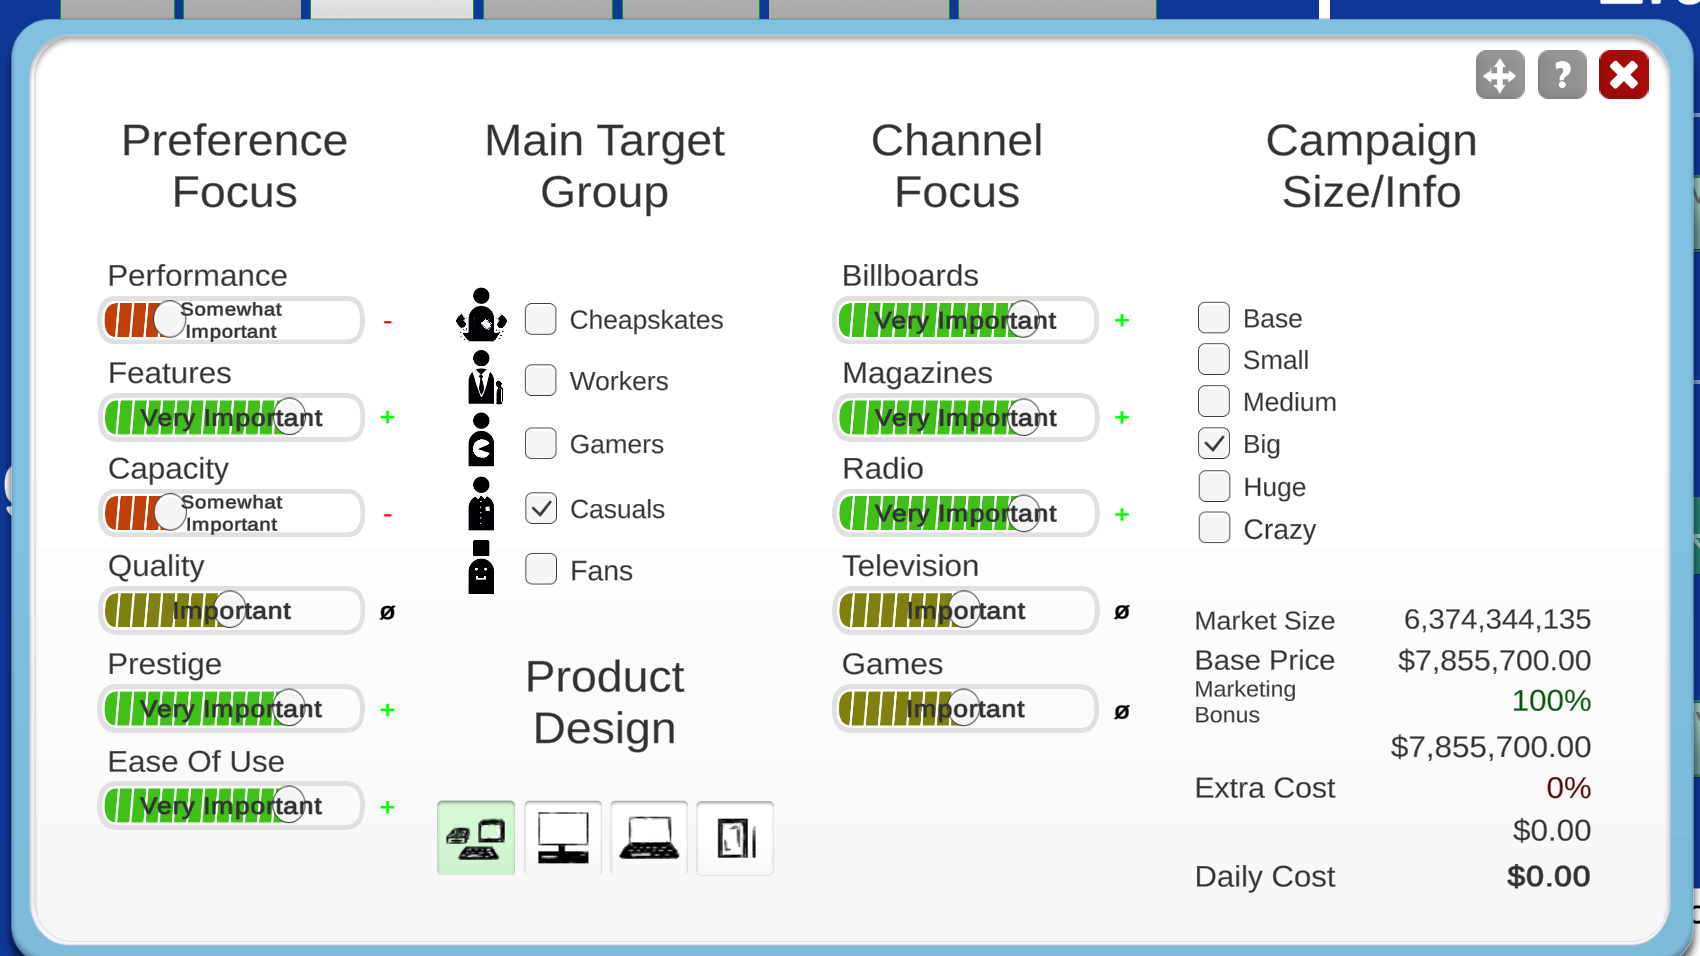Uncheck the Big campaign size
1700x956 pixels.
click(x=1214, y=443)
